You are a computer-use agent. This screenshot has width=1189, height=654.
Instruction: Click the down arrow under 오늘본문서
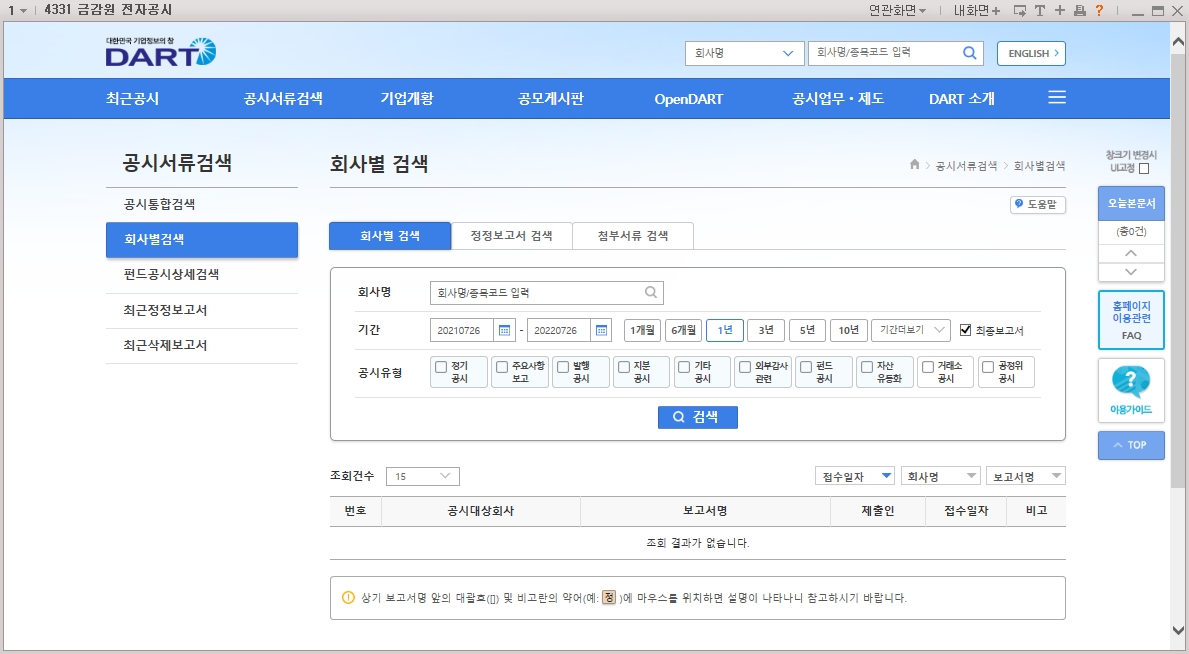coord(1131,272)
